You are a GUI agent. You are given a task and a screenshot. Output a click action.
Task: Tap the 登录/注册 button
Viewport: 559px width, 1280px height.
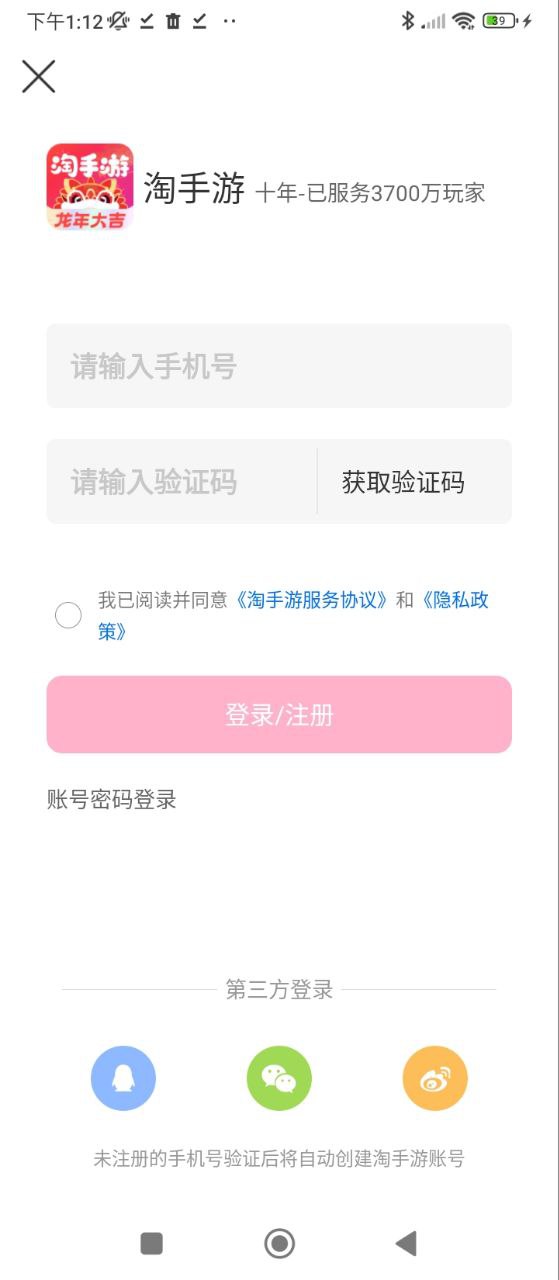click(x=279, y=714)
